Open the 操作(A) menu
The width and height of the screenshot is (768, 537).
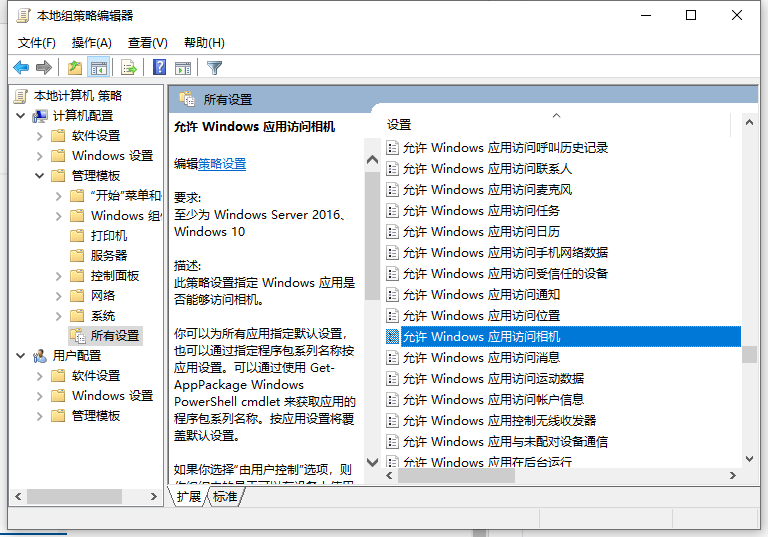point(92,43)
